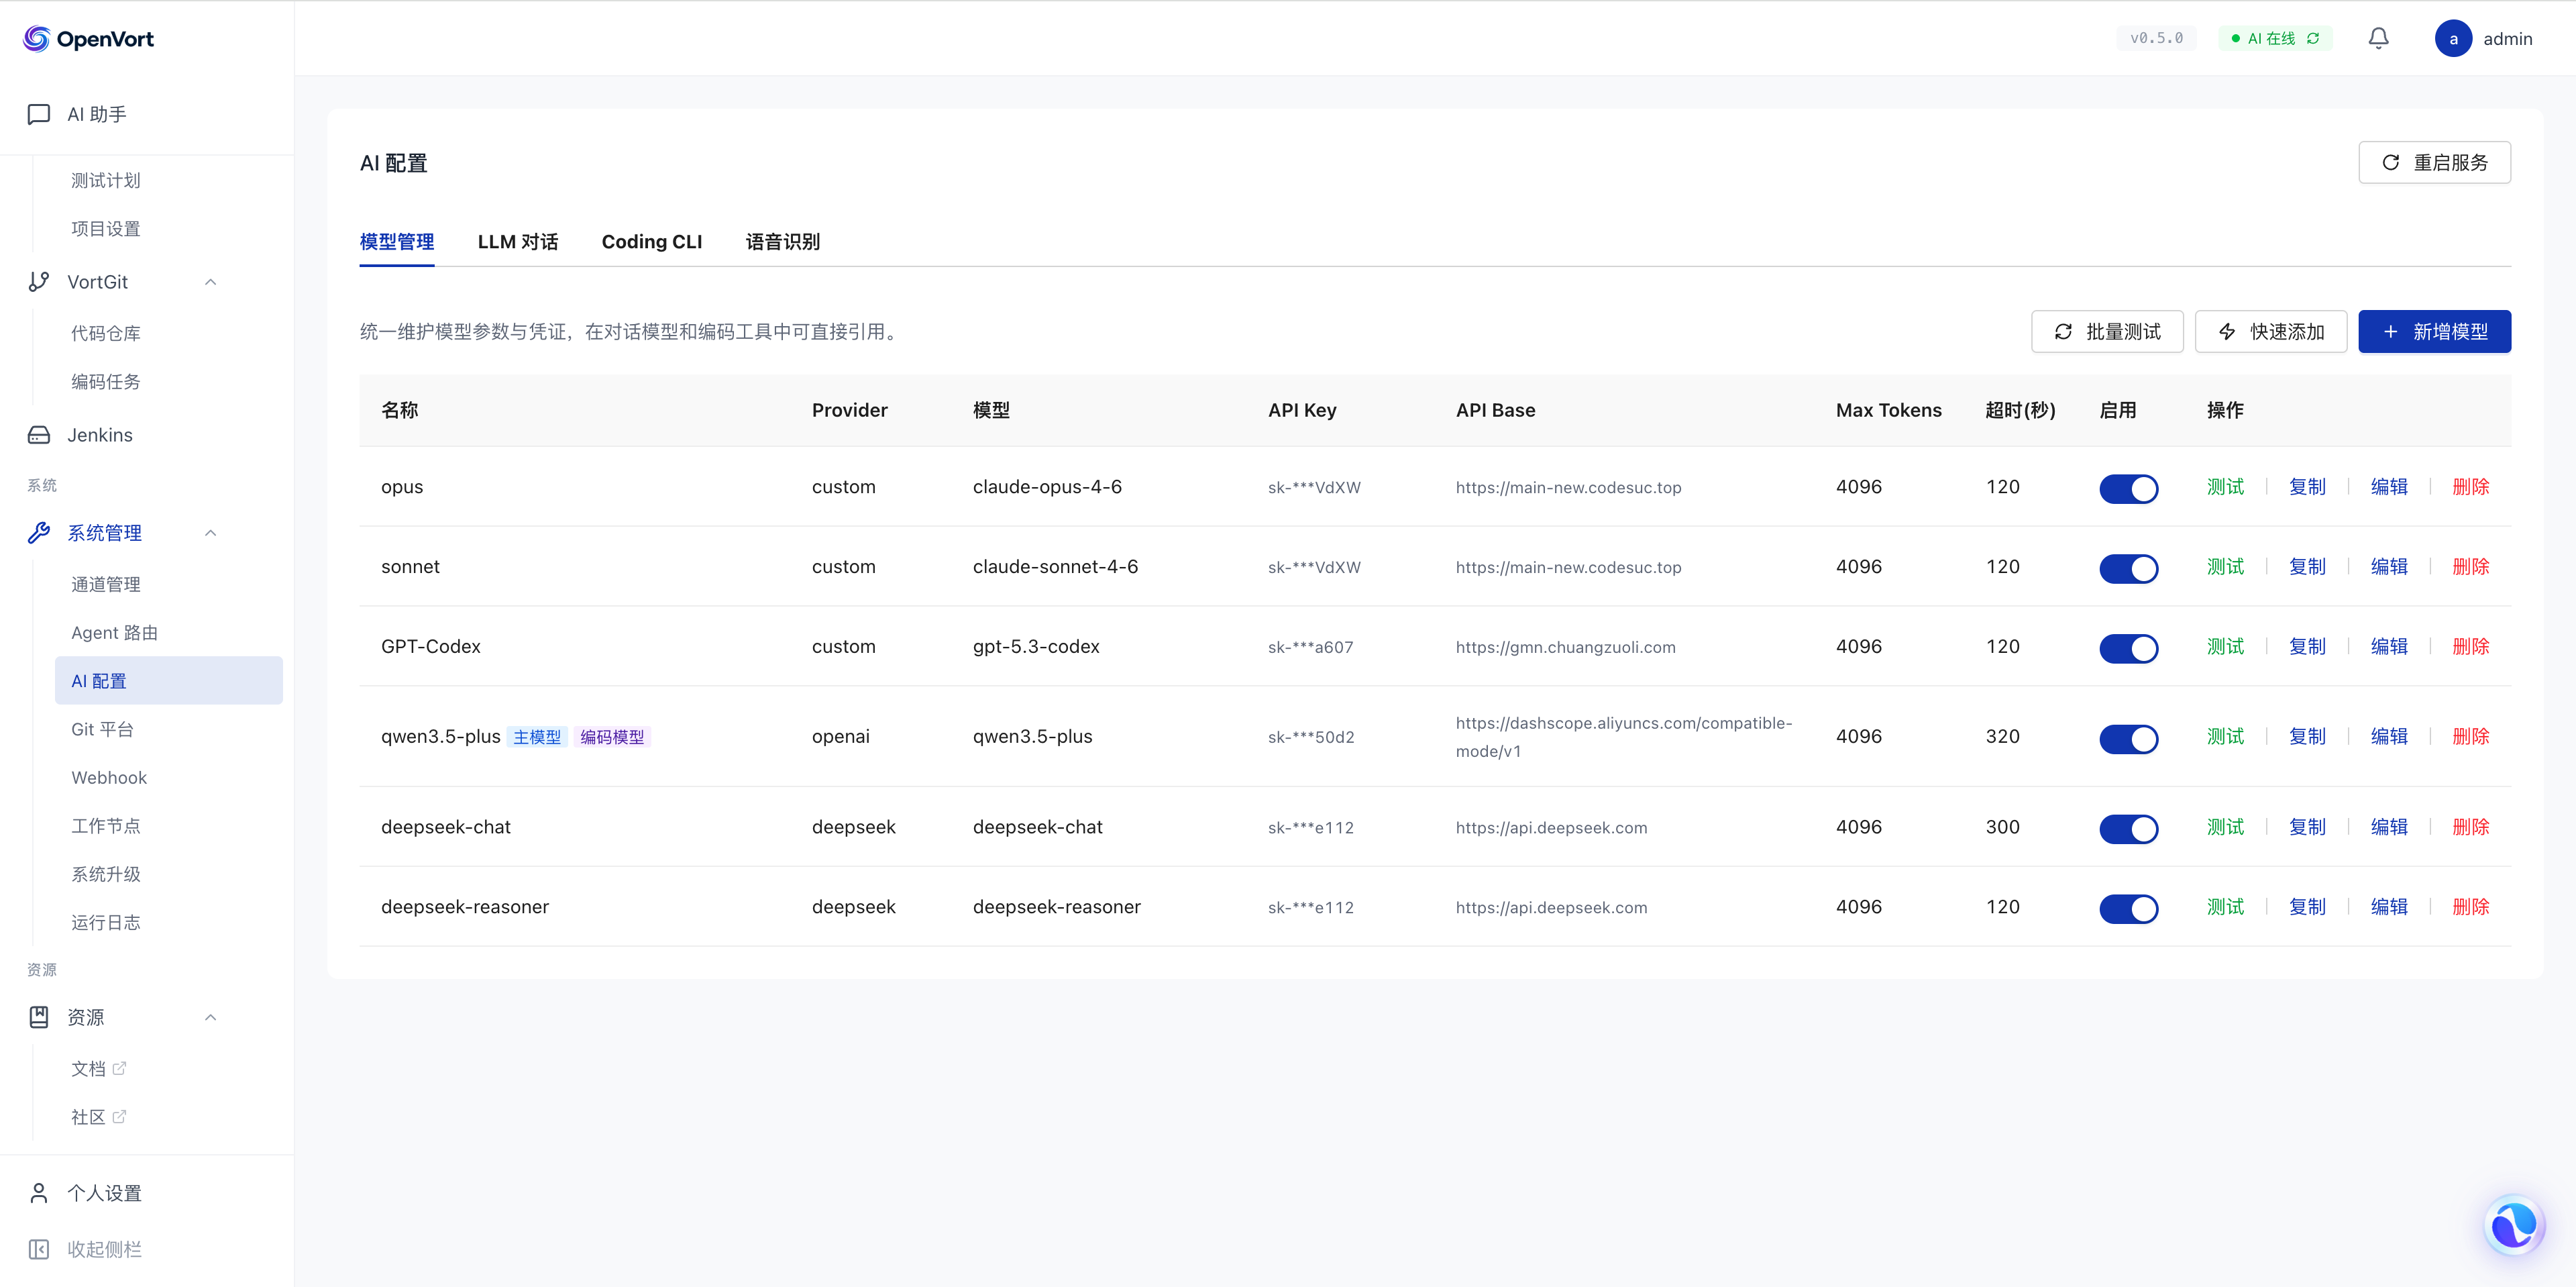Open the AI 助手 chat icon
The image size is (2576, 1287).
39,114
